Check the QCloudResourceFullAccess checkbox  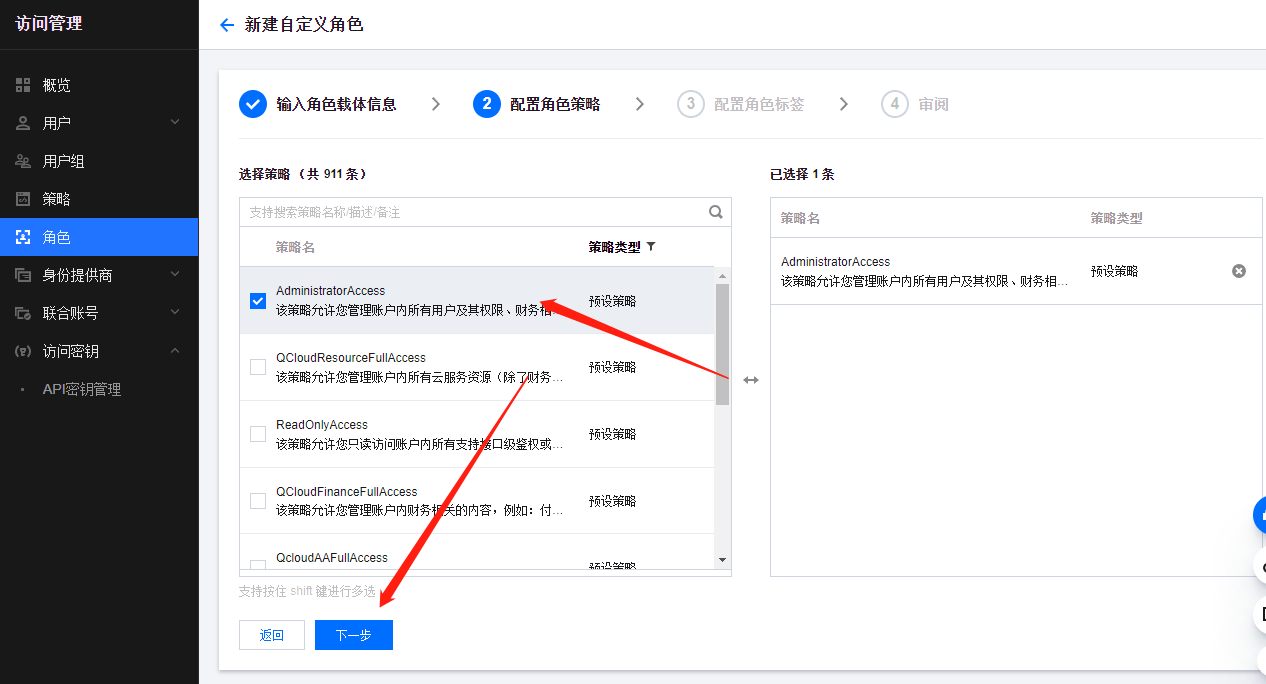click(x=258, y=367)
